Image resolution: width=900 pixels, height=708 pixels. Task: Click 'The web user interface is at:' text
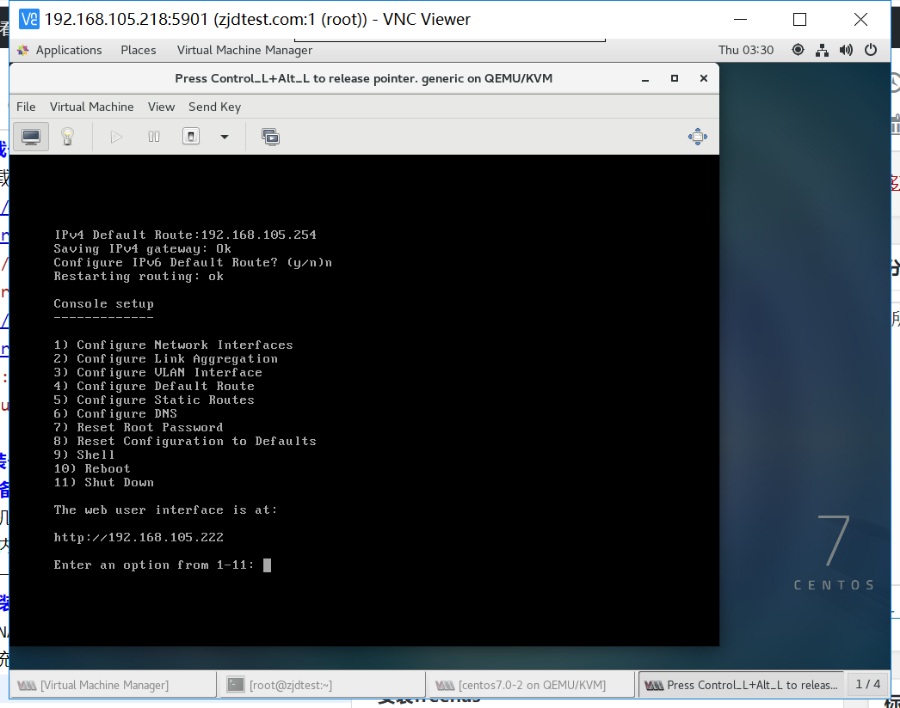point(165,510)
